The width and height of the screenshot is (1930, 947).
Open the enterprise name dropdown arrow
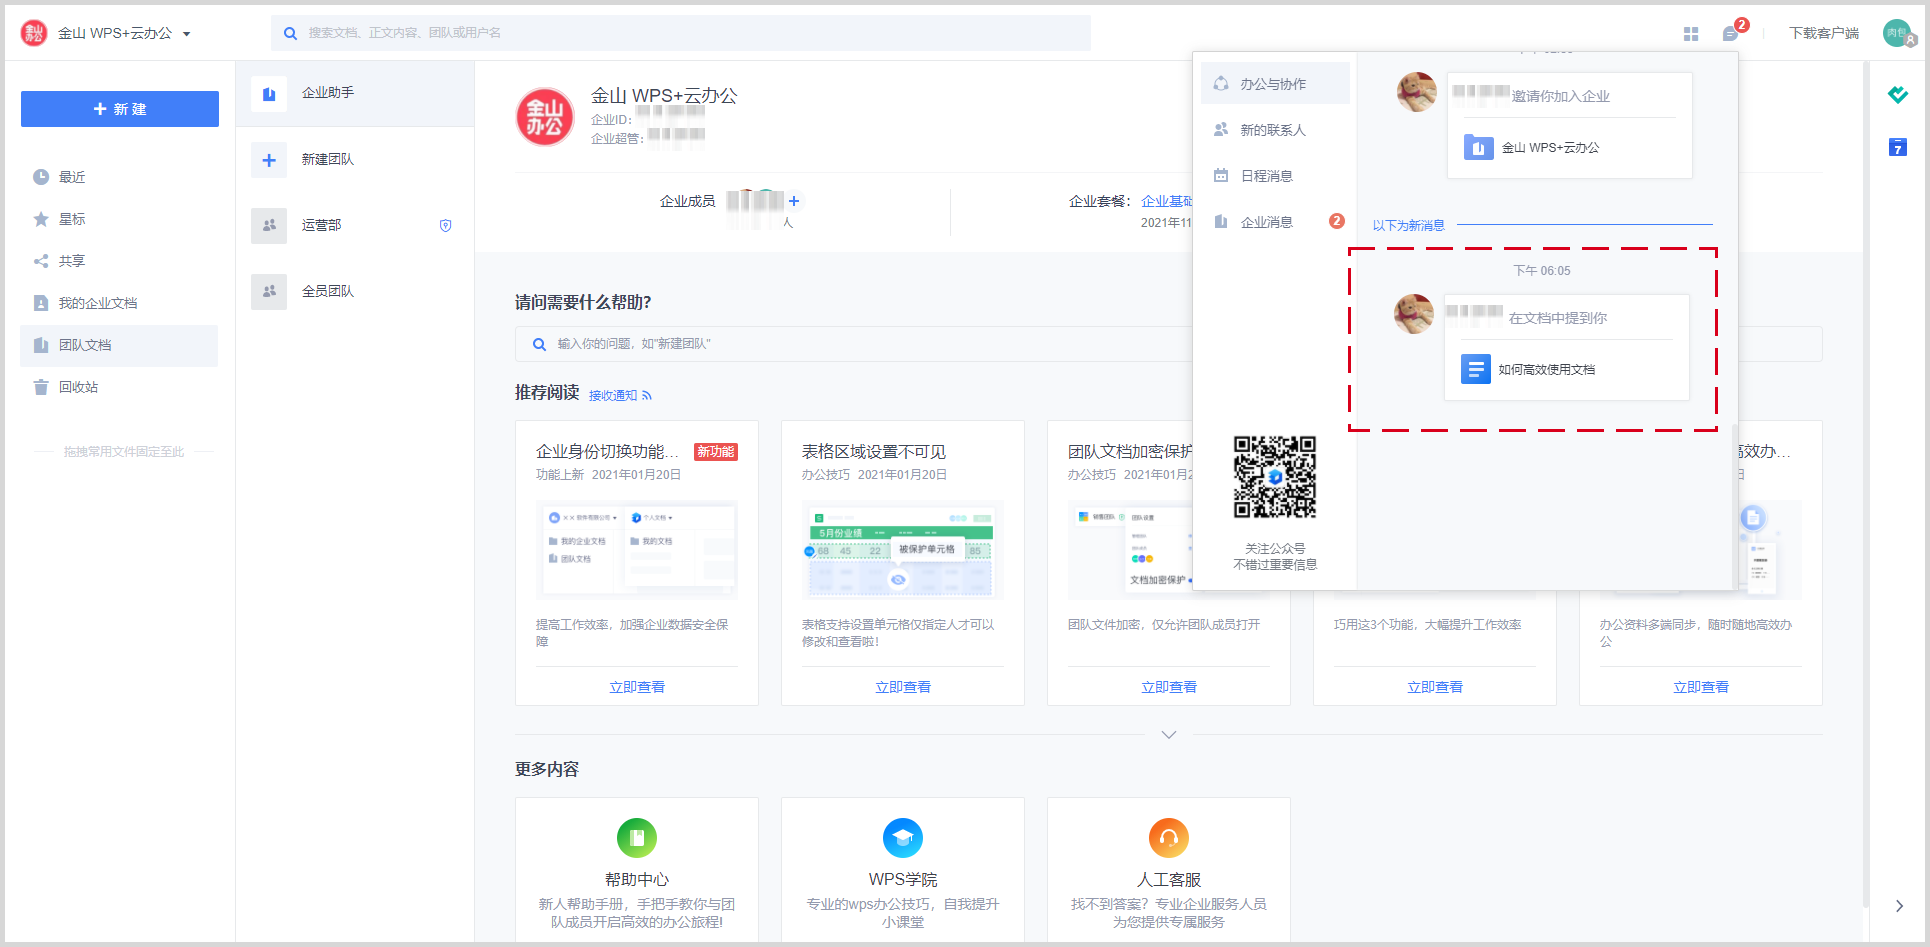(186, 34)
